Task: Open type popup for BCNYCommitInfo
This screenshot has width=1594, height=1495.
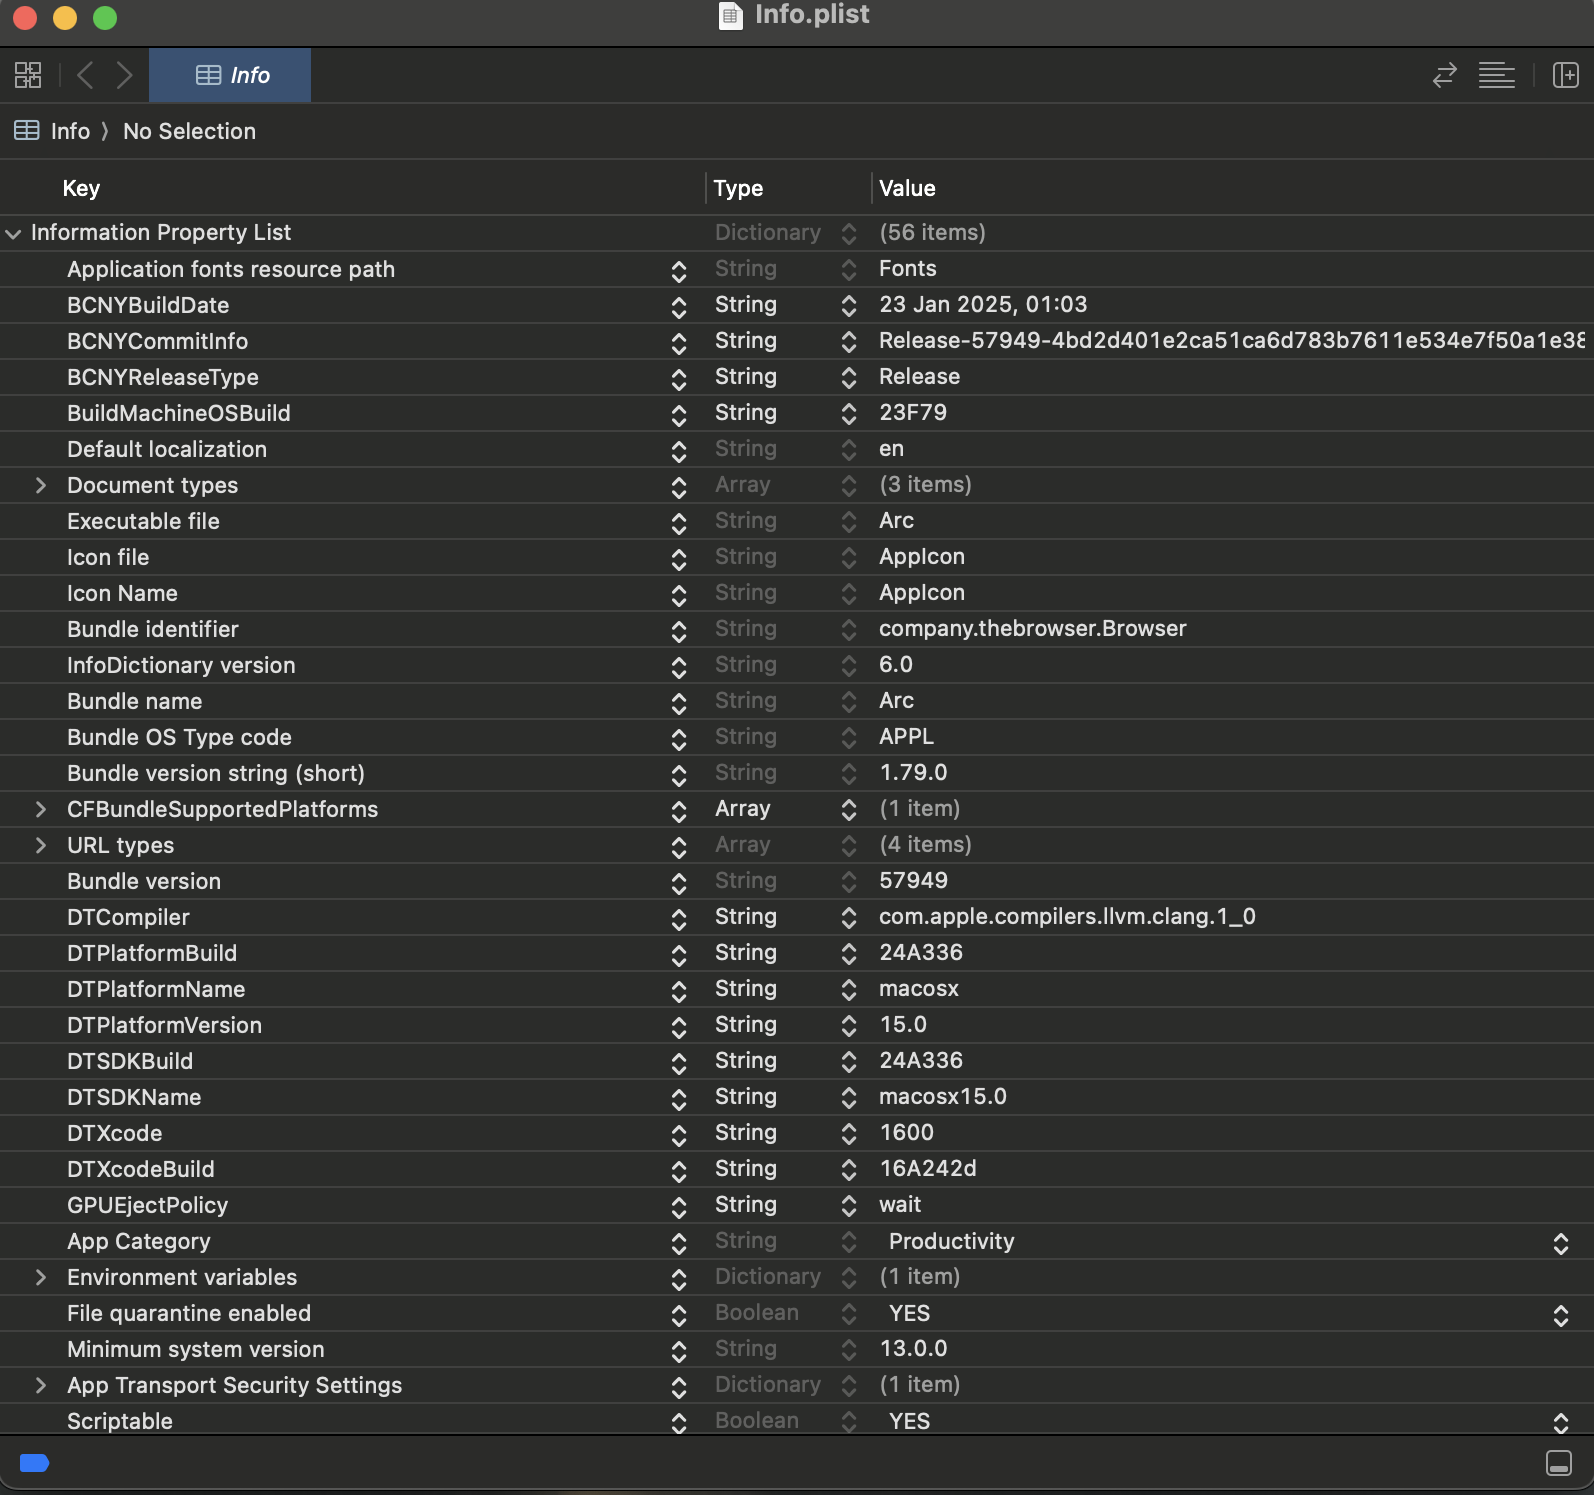Action: coord(849,341)
